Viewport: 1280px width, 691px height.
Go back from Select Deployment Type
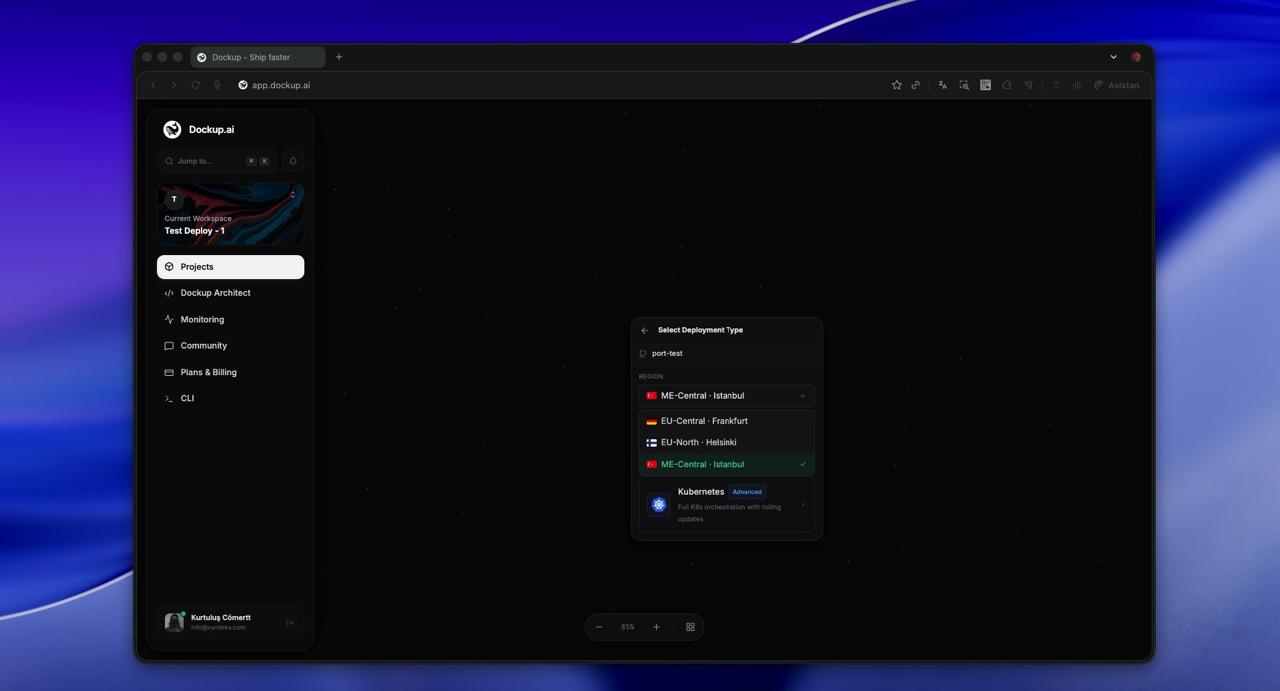tap(645, 330)
